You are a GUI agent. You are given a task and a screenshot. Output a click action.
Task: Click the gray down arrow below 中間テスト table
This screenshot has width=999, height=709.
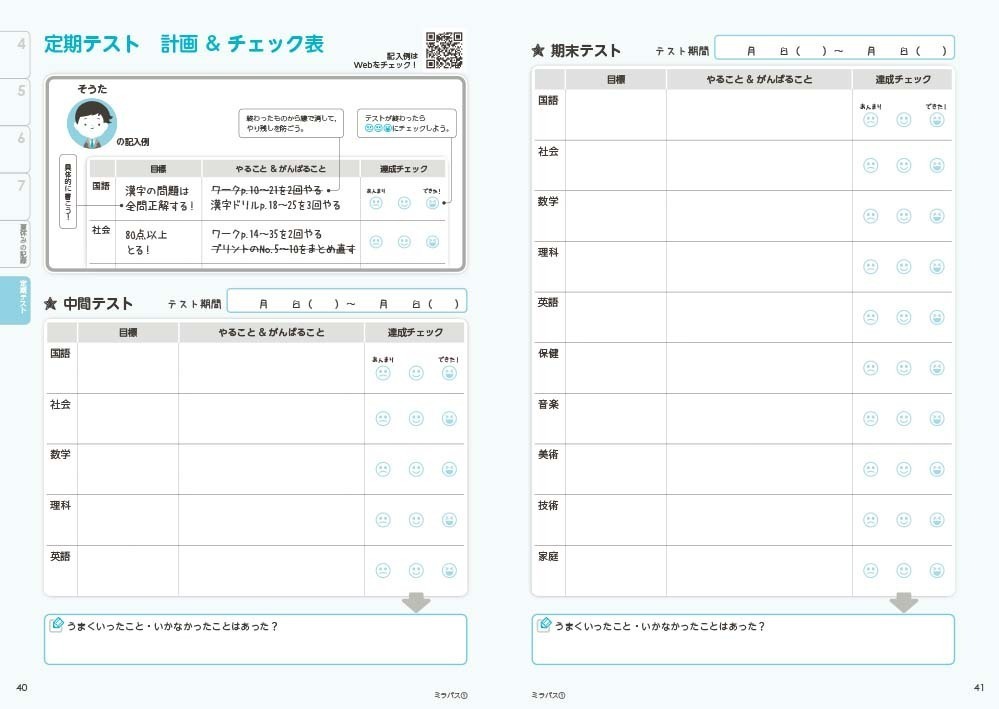click(416, 603)
